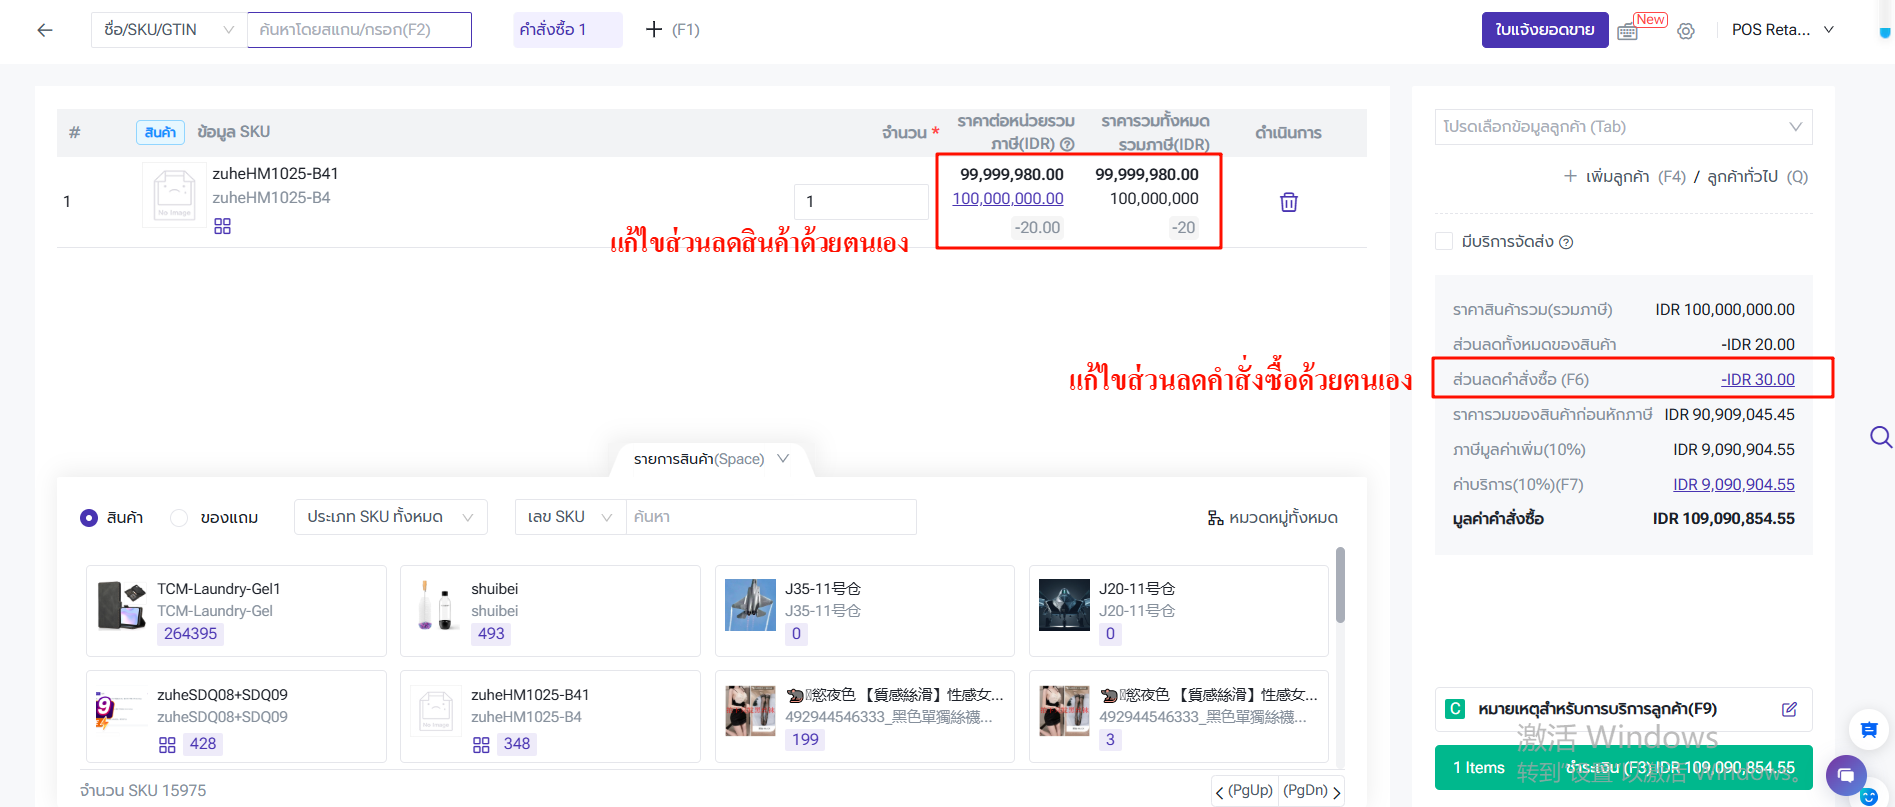Click the stock count 264395 on TCM-Laundry-Gel1
This screenshot has width=1895, height=807.
pos(190,634)
